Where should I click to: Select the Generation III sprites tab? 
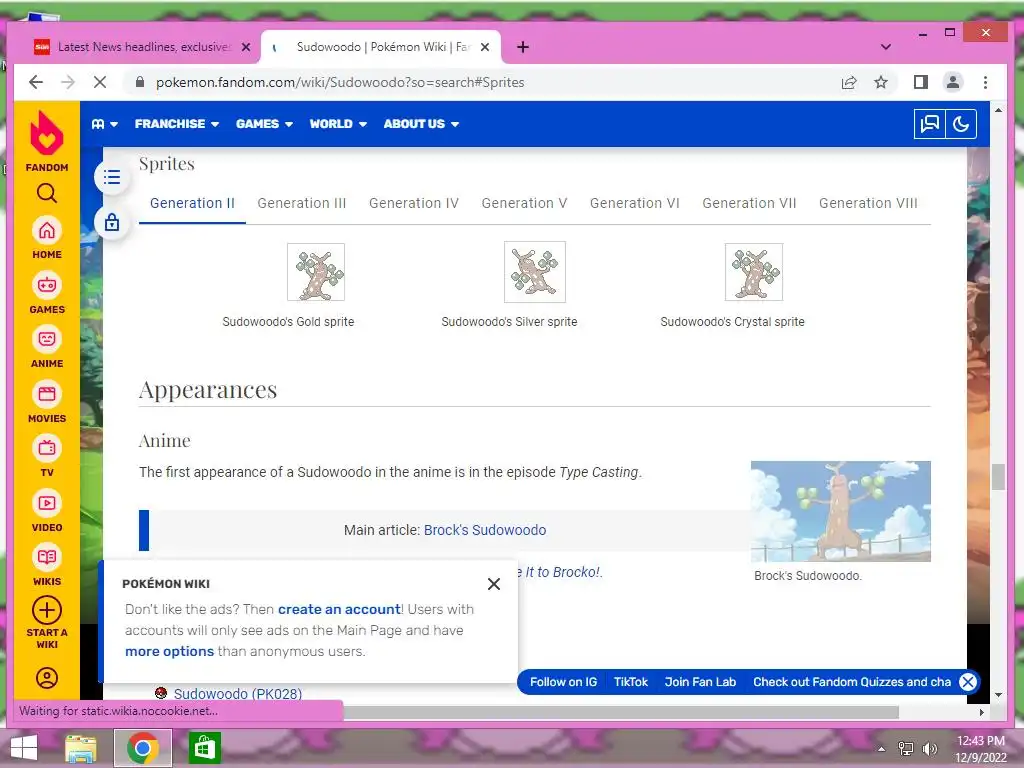pyautogui.click(x=302, y=204)
